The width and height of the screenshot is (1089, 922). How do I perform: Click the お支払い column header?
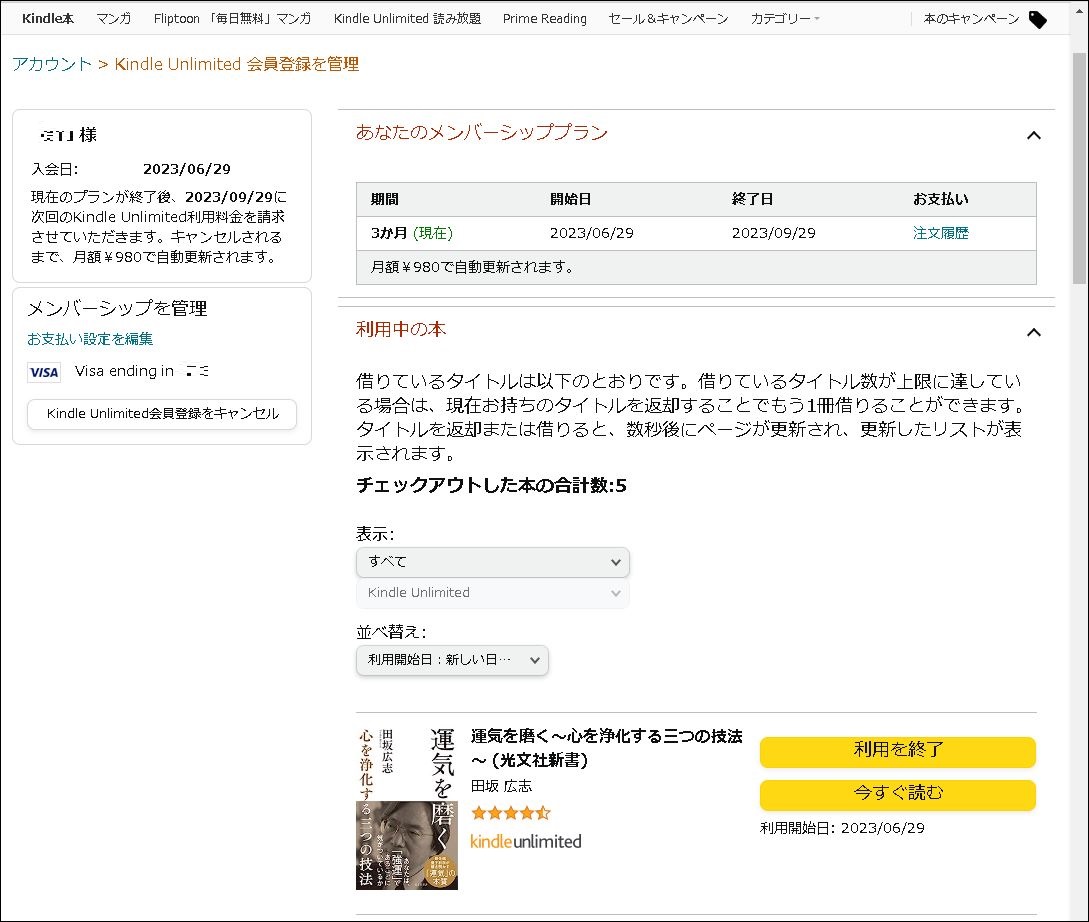pos(940,199)
